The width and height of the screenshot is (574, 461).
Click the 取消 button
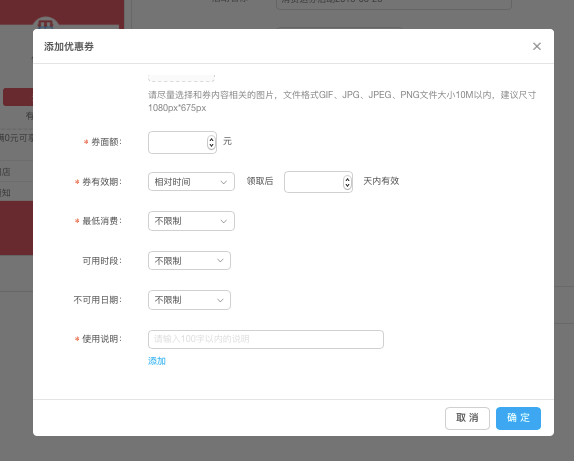click(x=467, y=418)
